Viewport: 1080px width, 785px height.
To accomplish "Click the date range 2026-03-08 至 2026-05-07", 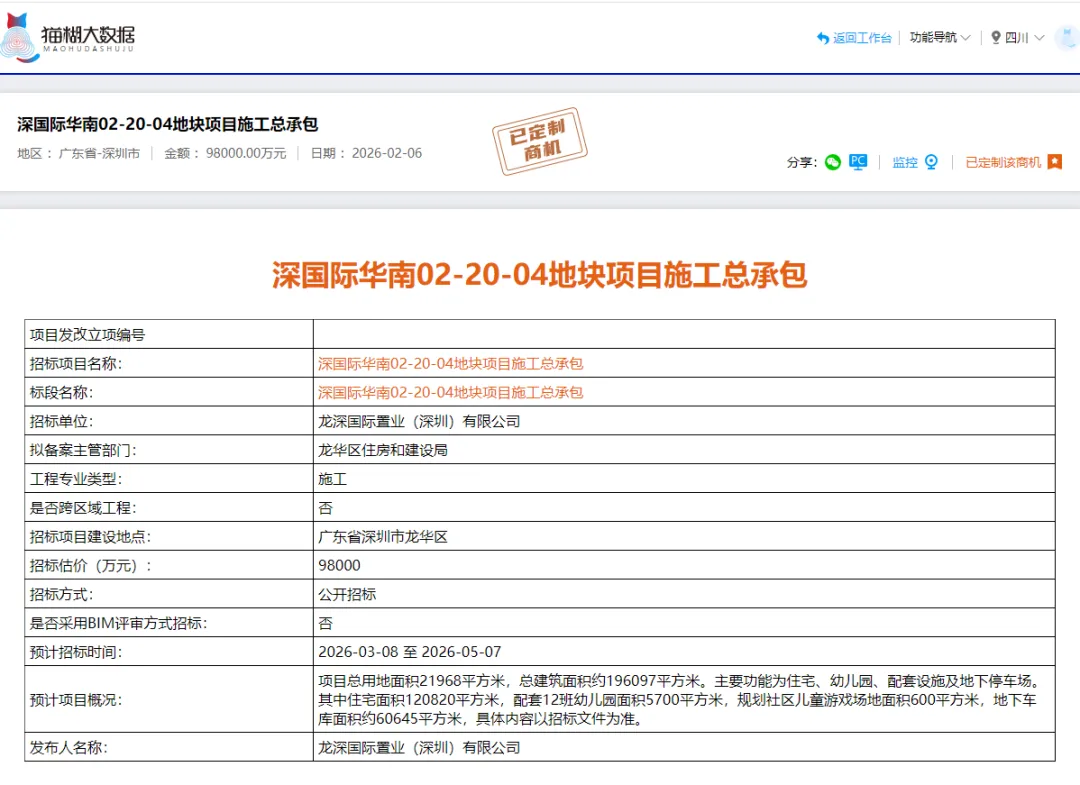I will pos(409,652).
